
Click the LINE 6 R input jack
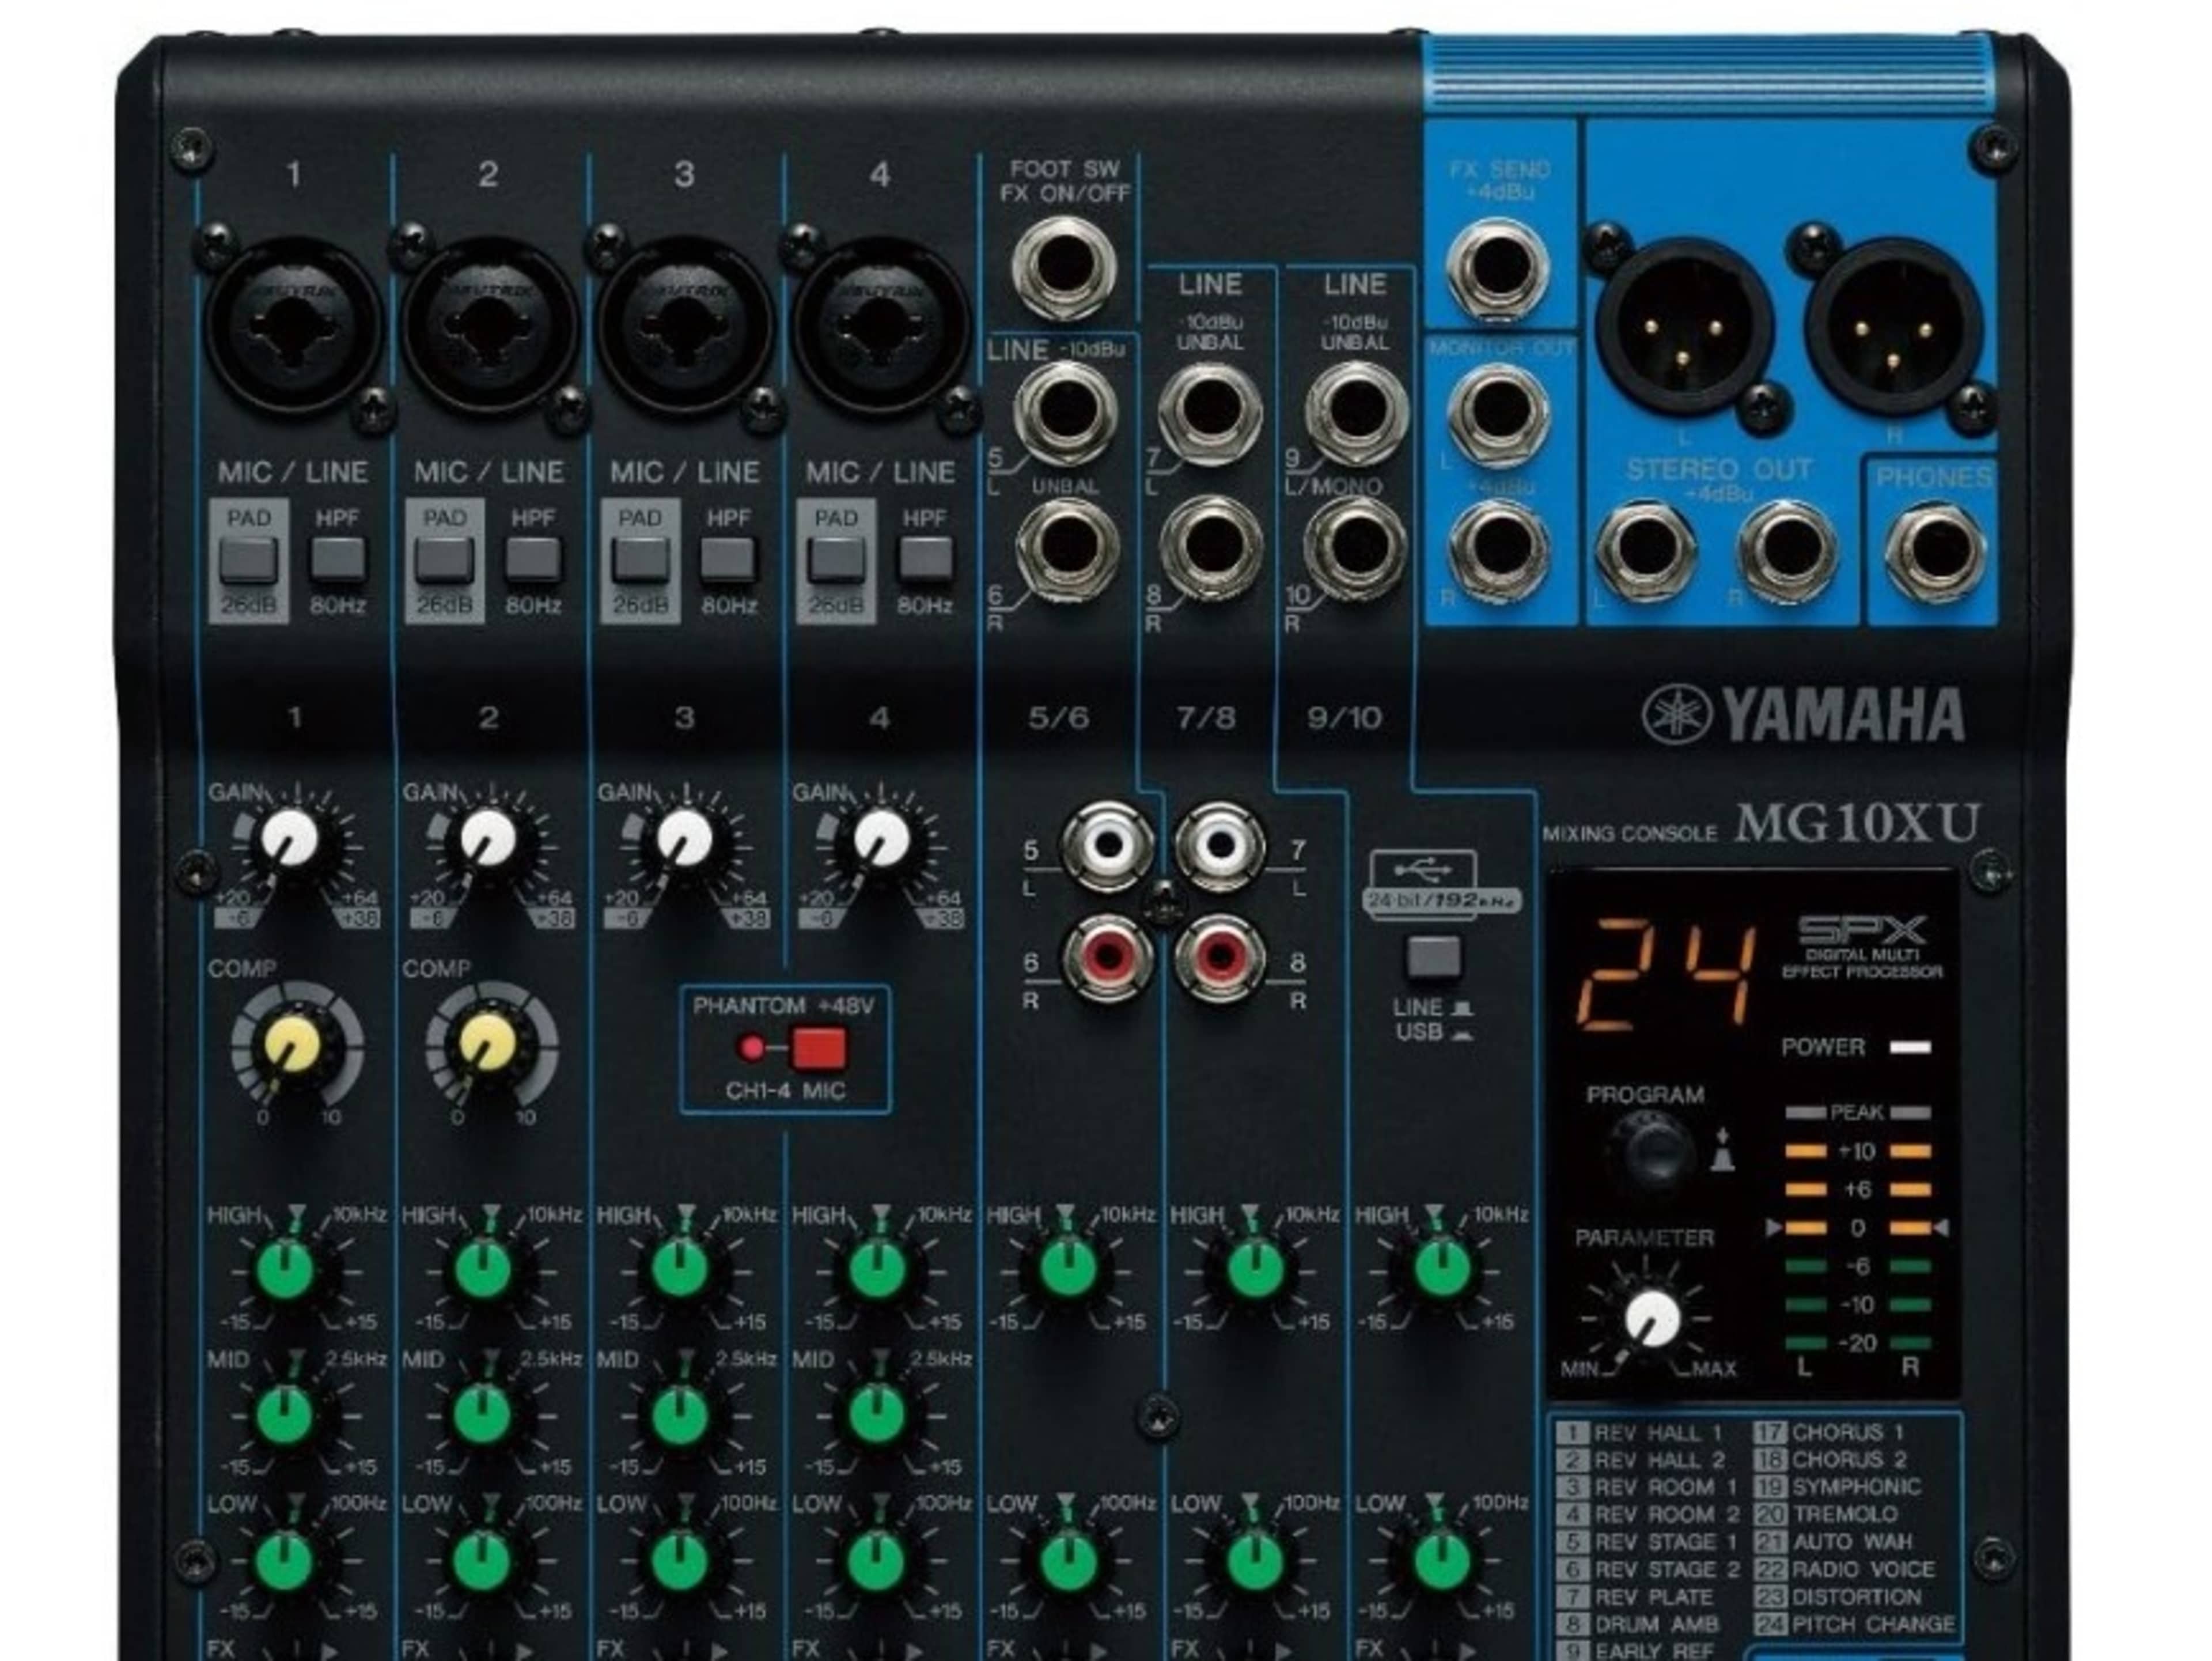[x=1068, y=548]
